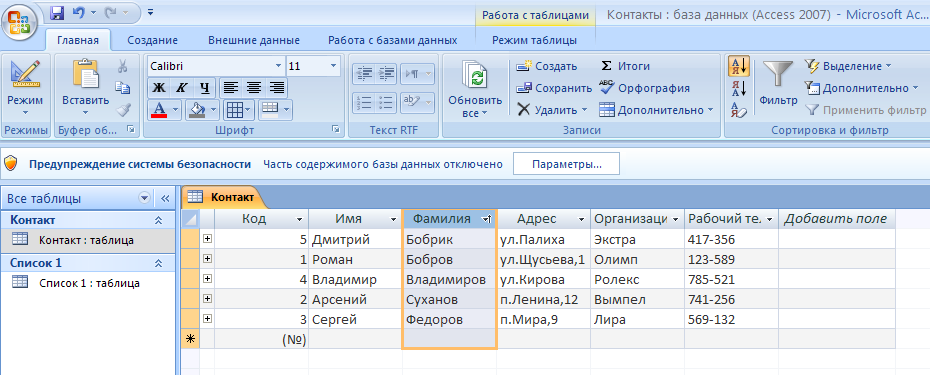Expand record row for Дмитрий

click(207, 239)
